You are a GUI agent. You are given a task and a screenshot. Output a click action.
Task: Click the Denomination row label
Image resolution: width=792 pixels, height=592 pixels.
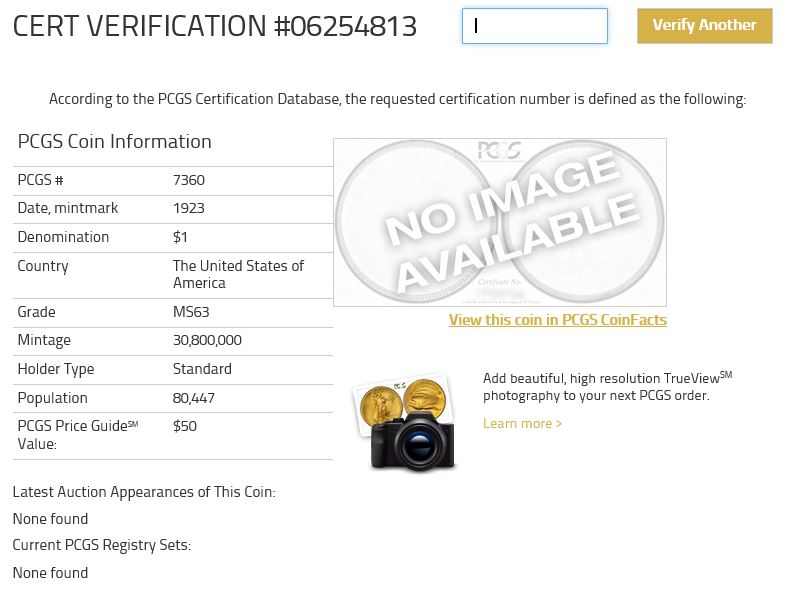pyautogui.click(x=63, y=237)
